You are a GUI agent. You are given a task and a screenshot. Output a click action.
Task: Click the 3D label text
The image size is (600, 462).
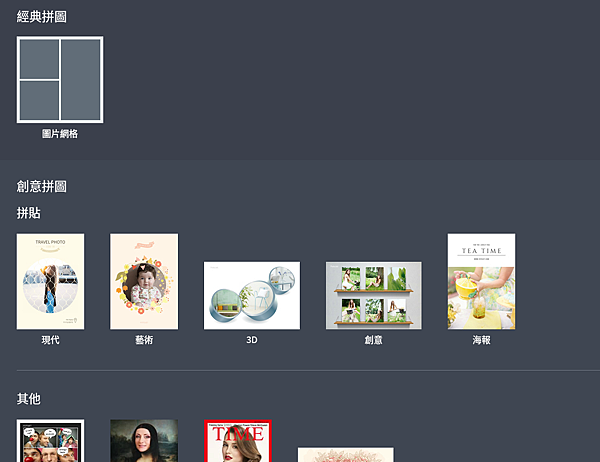click(252, 340)
